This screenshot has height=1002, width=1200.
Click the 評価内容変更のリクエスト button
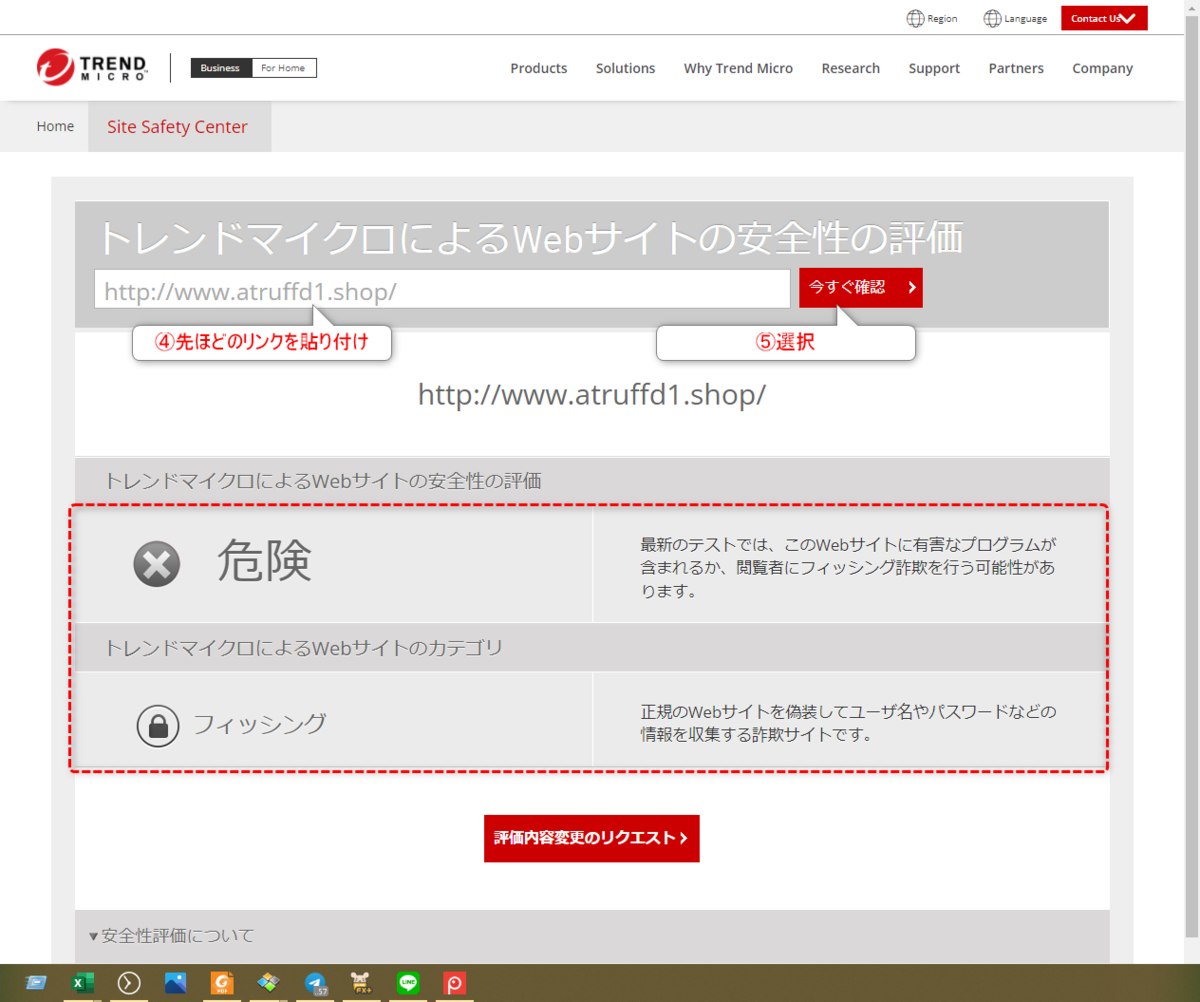click(x=592, y=838)
